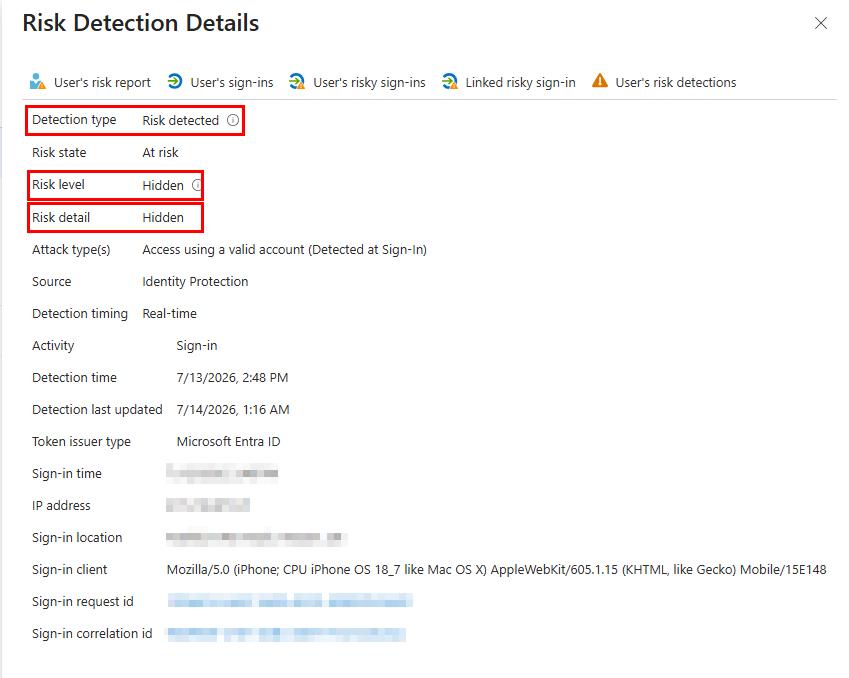The image size is (849, 678).
Task: Close the Risk Detection Details panel
Action: pyautogui.click(x=821, y=23)
